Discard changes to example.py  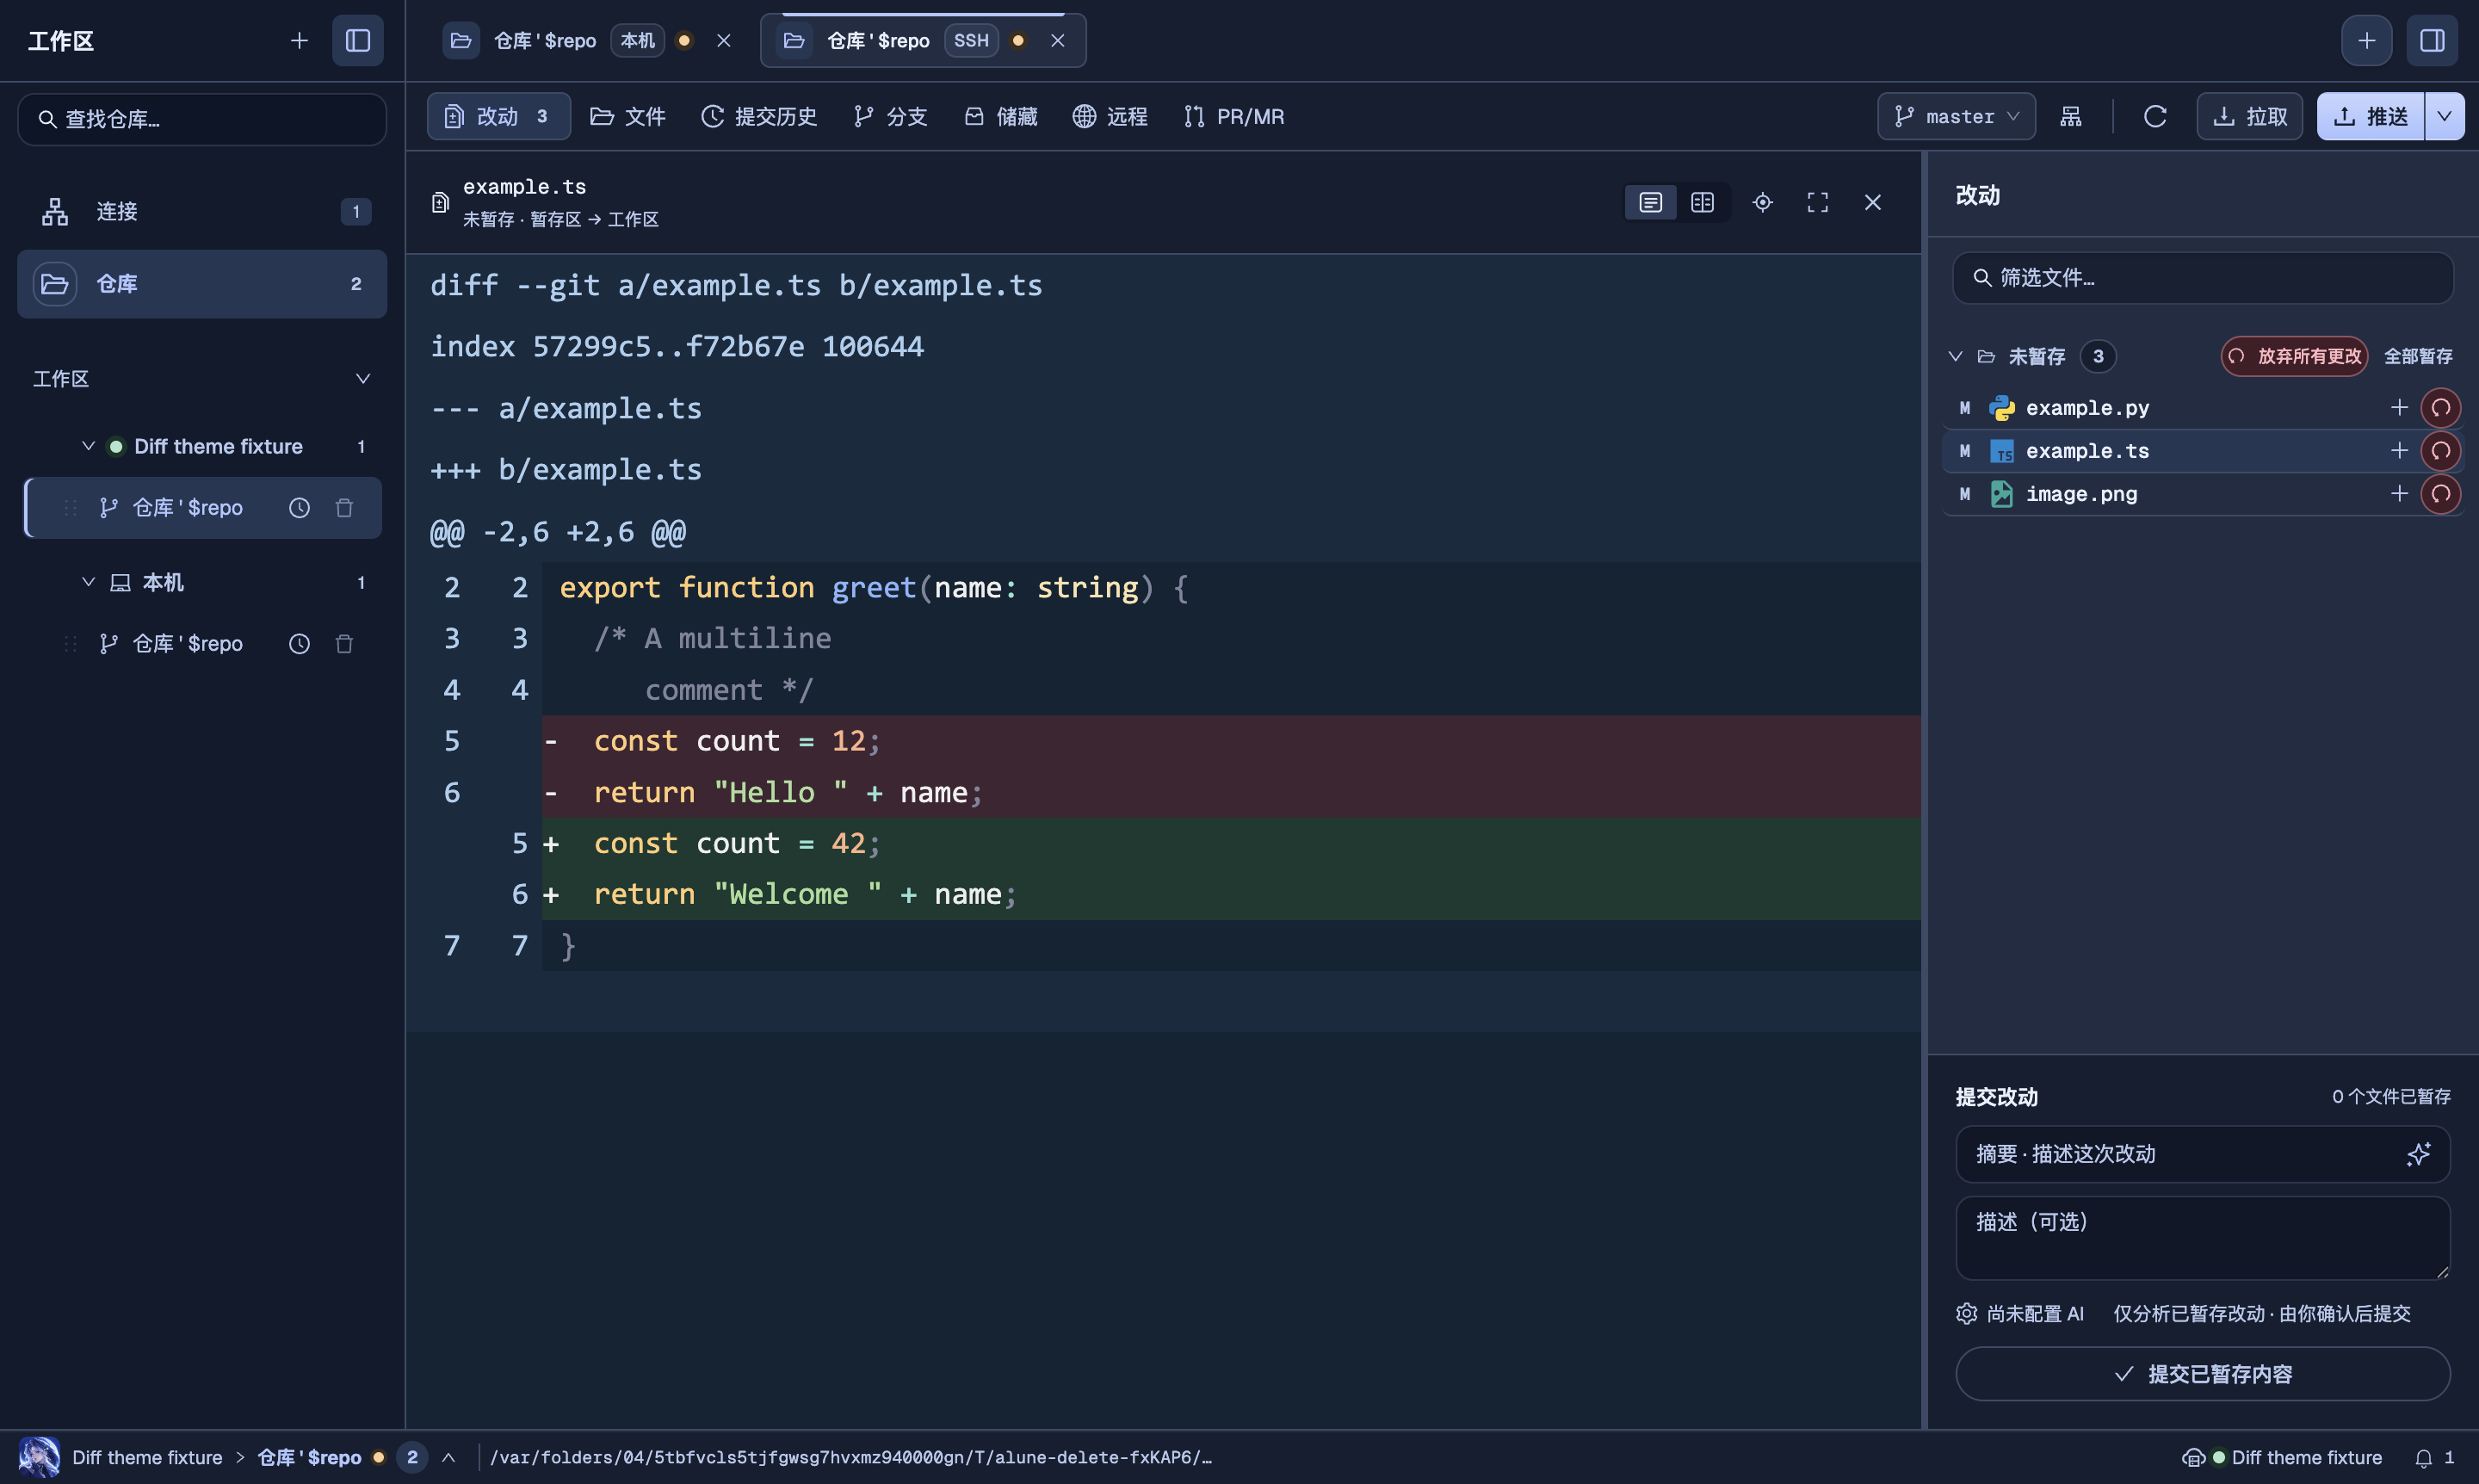[x=2441, y=408]
